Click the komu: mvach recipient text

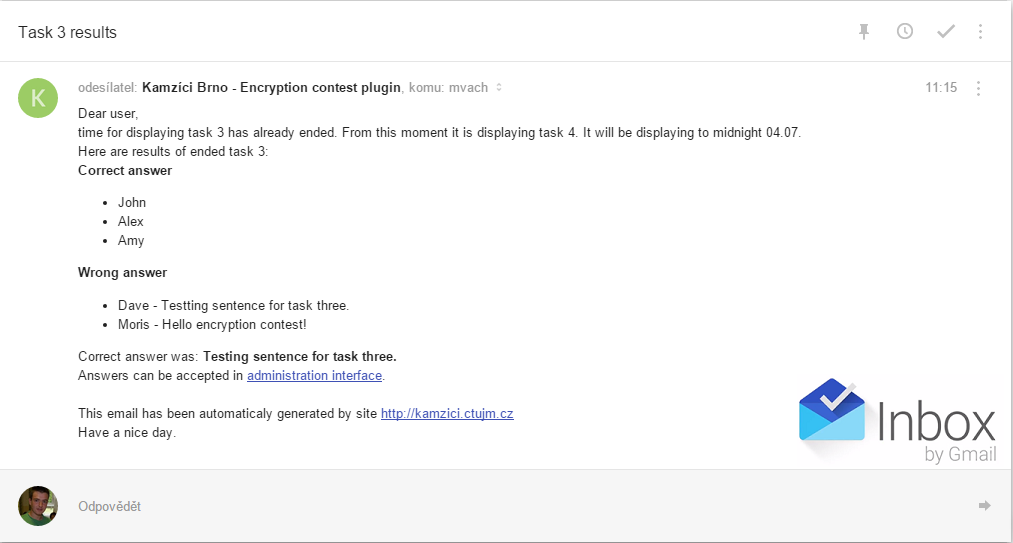tap(448, 87)
